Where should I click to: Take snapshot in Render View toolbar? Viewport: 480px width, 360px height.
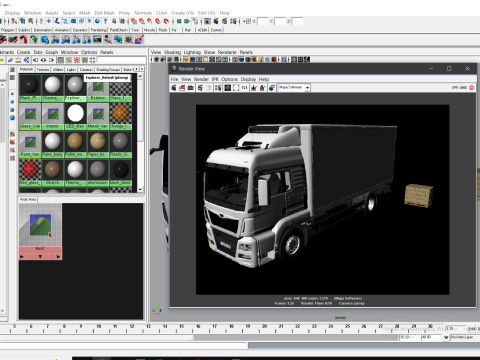pos(190,88)
